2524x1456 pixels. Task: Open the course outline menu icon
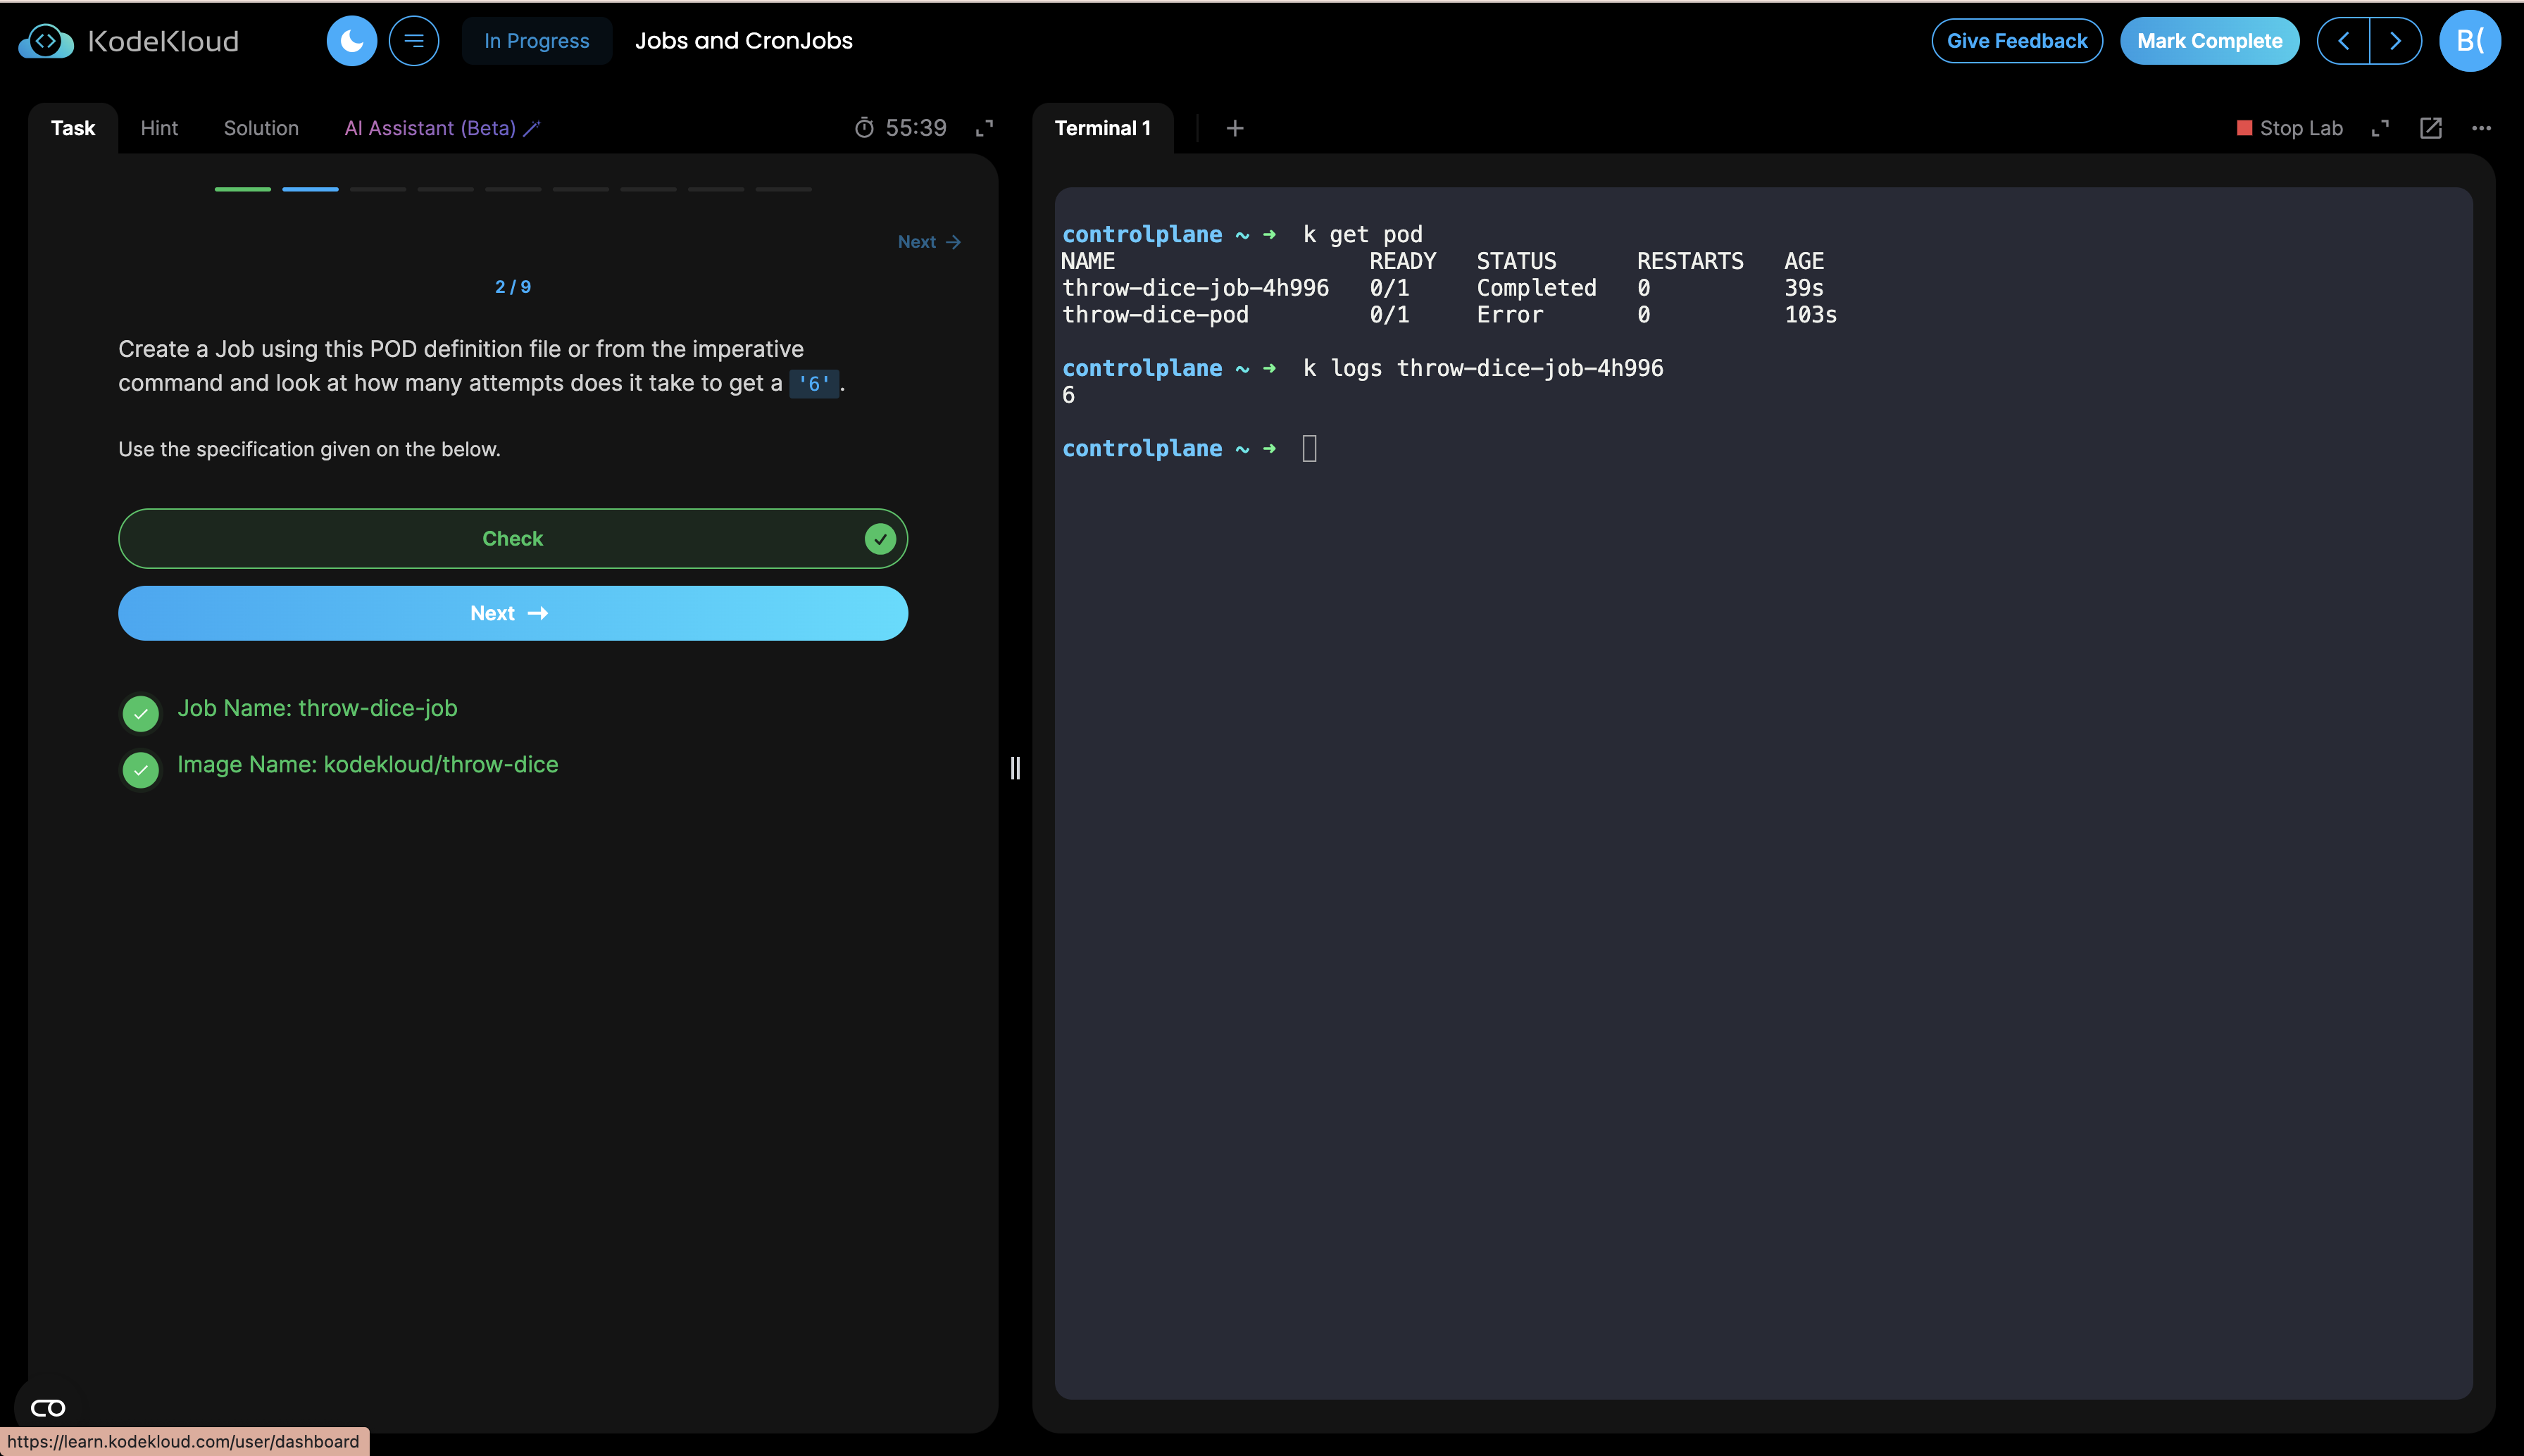(x=413, y=41)
